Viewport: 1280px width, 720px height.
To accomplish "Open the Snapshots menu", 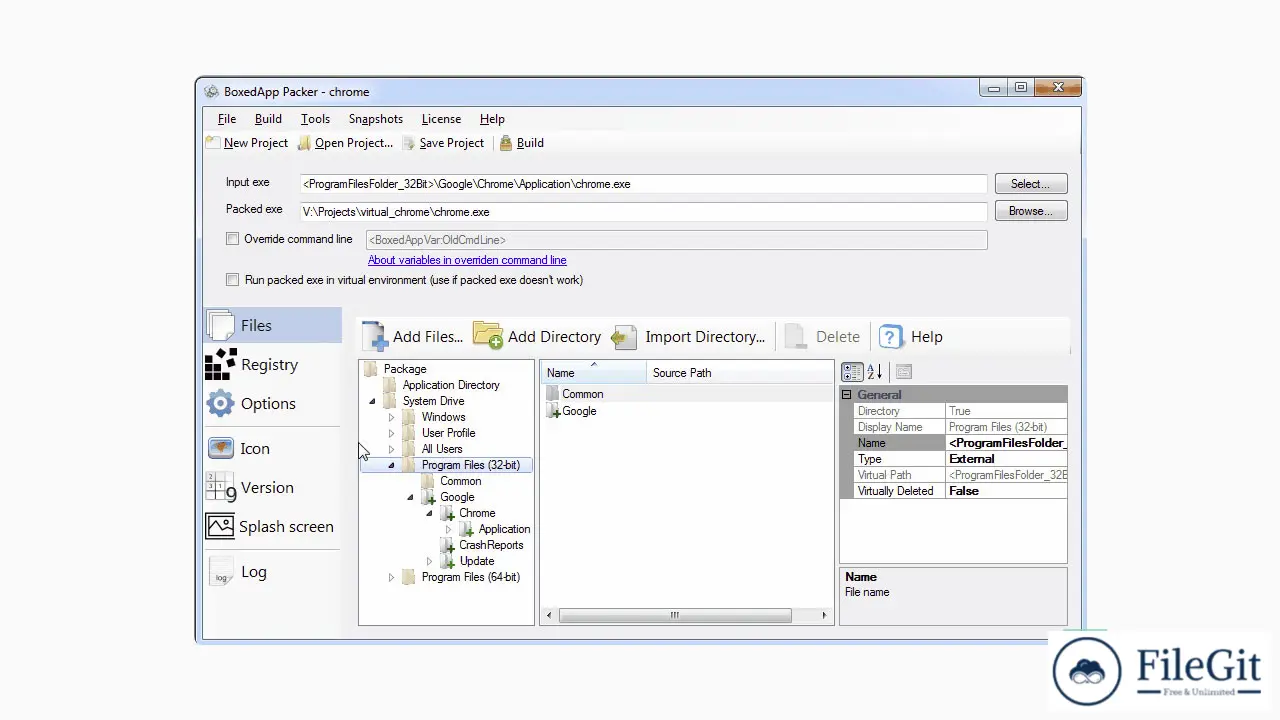I will pos(375,119).
